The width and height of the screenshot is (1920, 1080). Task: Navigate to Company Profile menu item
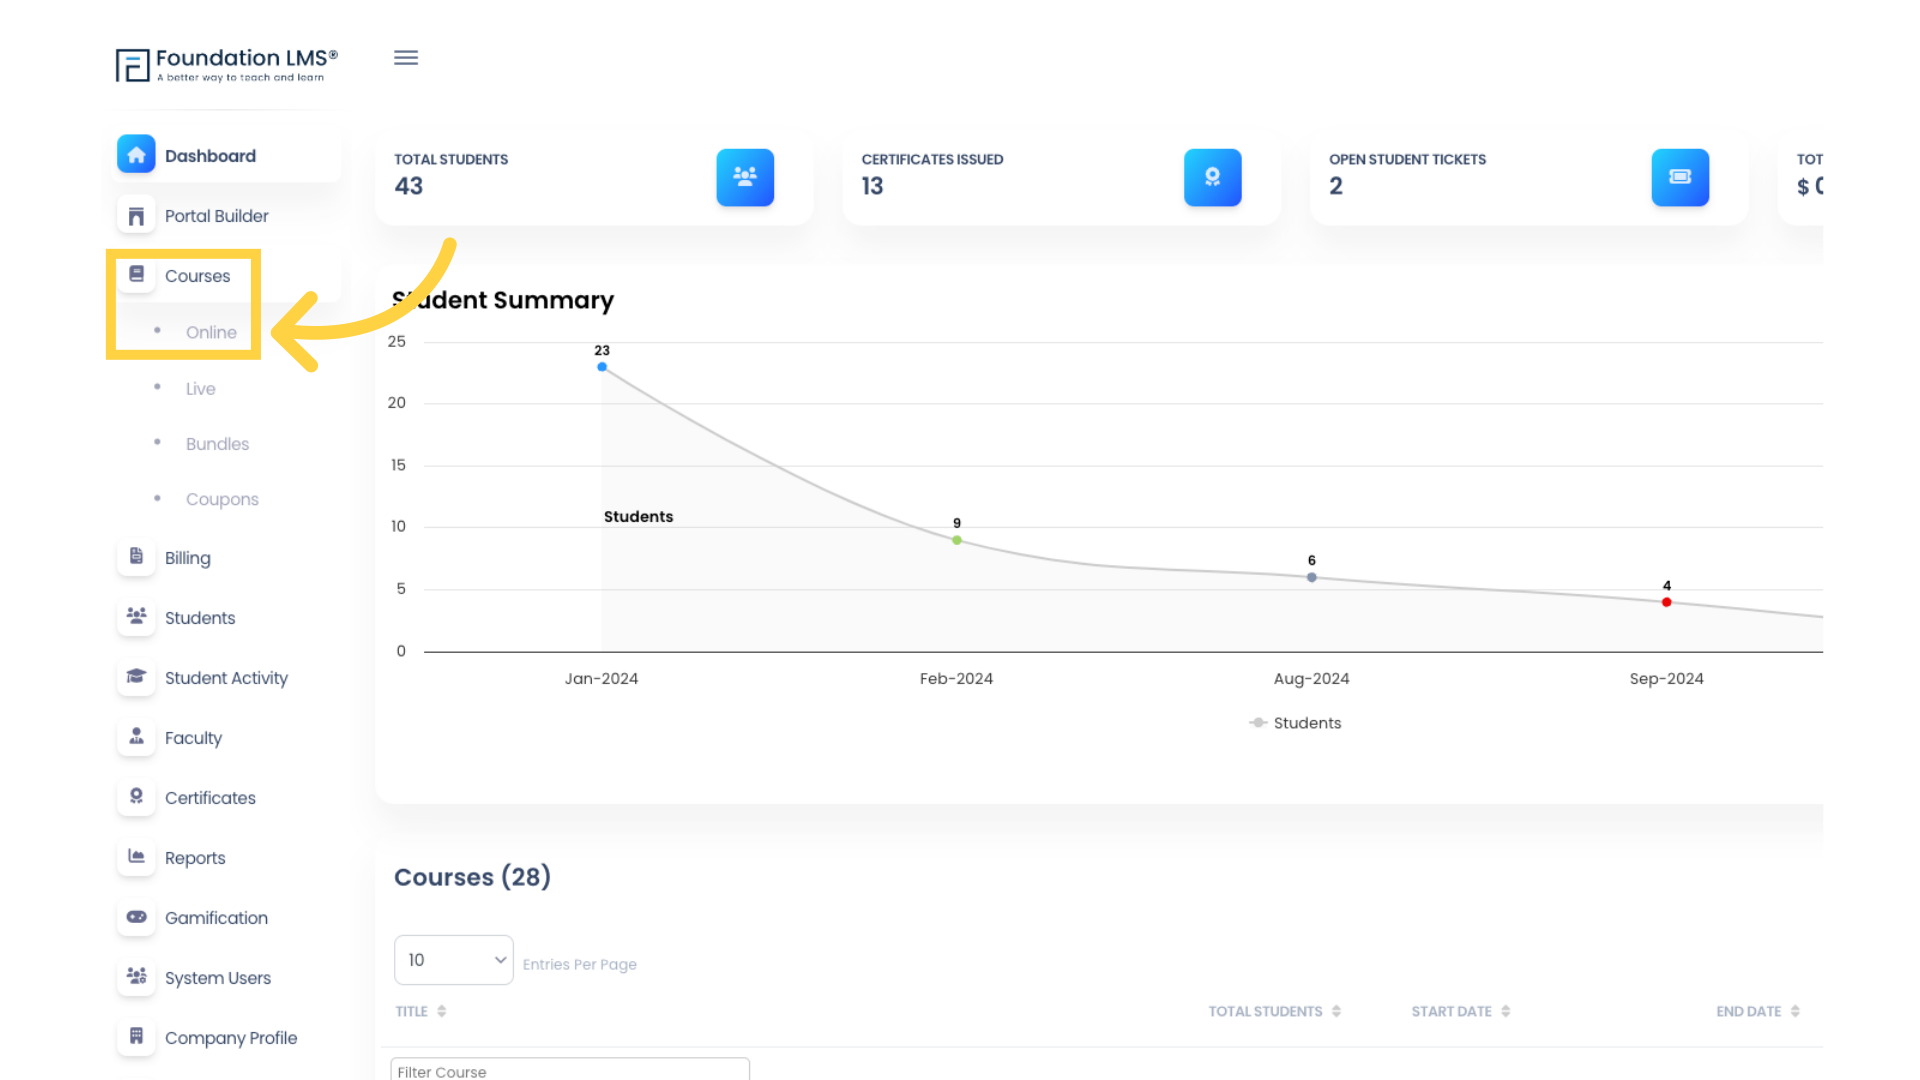tap(231, 1038)
